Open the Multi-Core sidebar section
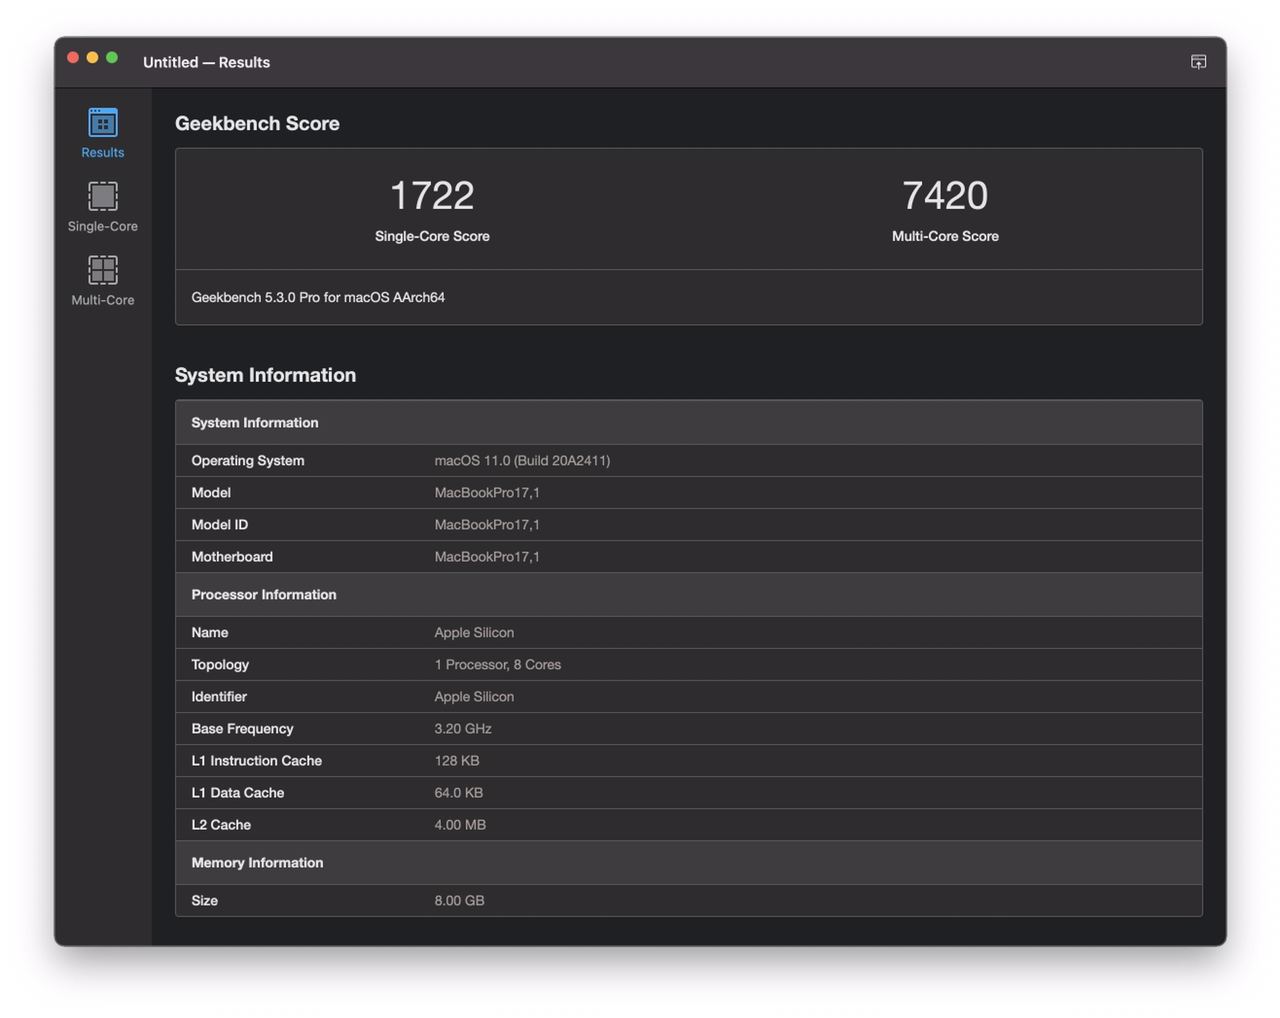Viewport: 1280px width, 1018px height. coord(103,281)
